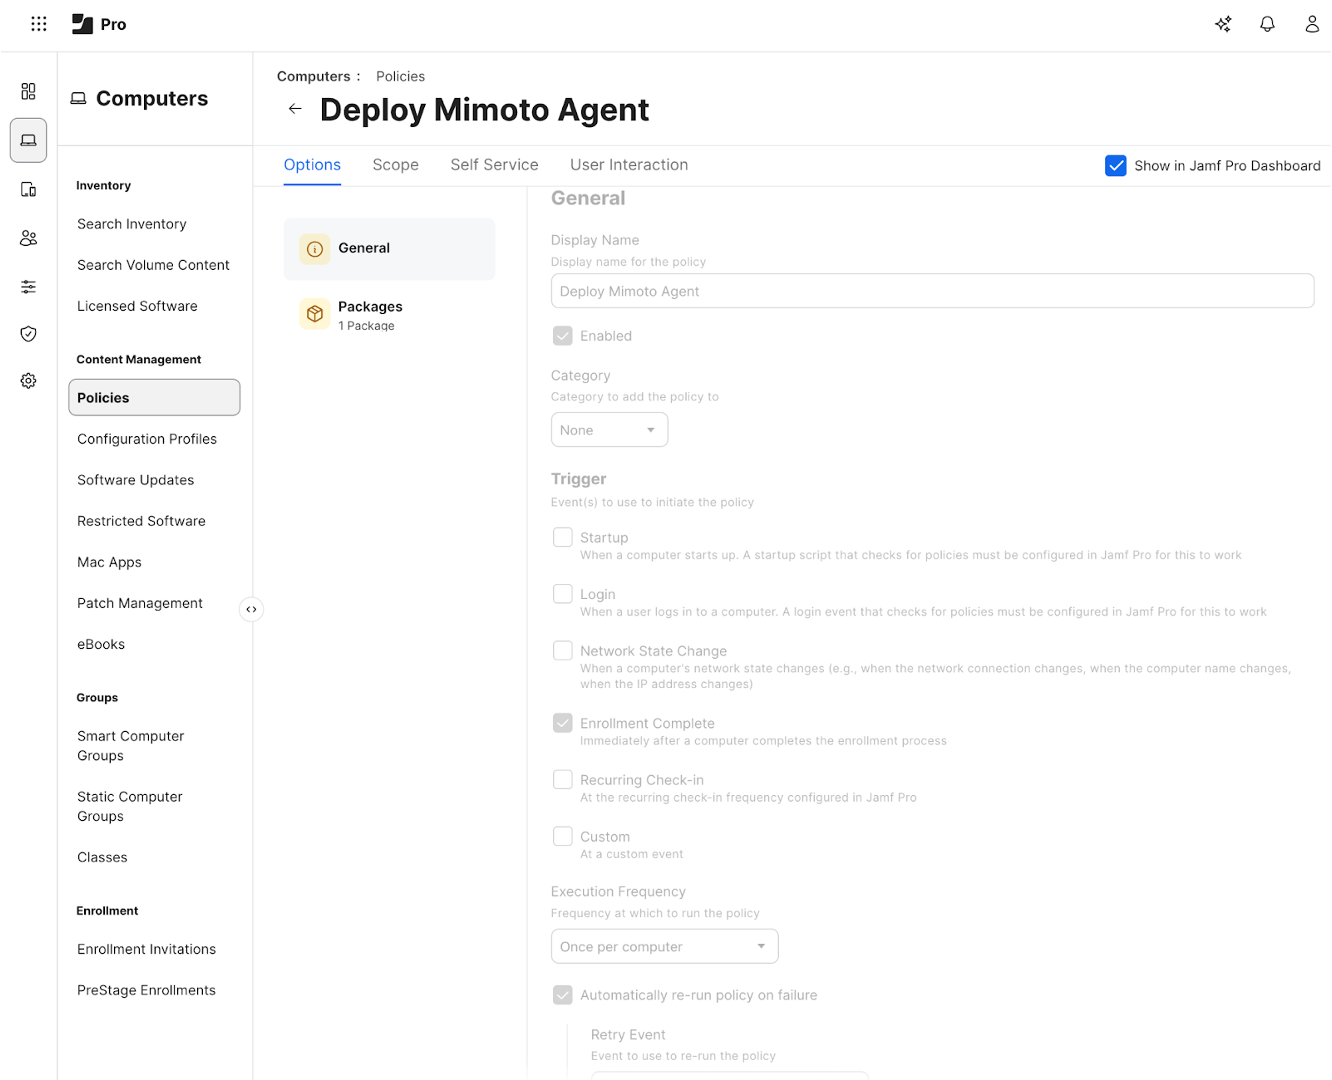Expand the Execution Frequency dropdown
The image size is (1332, 1080).
pyautogui.click(x=664, y=946)
